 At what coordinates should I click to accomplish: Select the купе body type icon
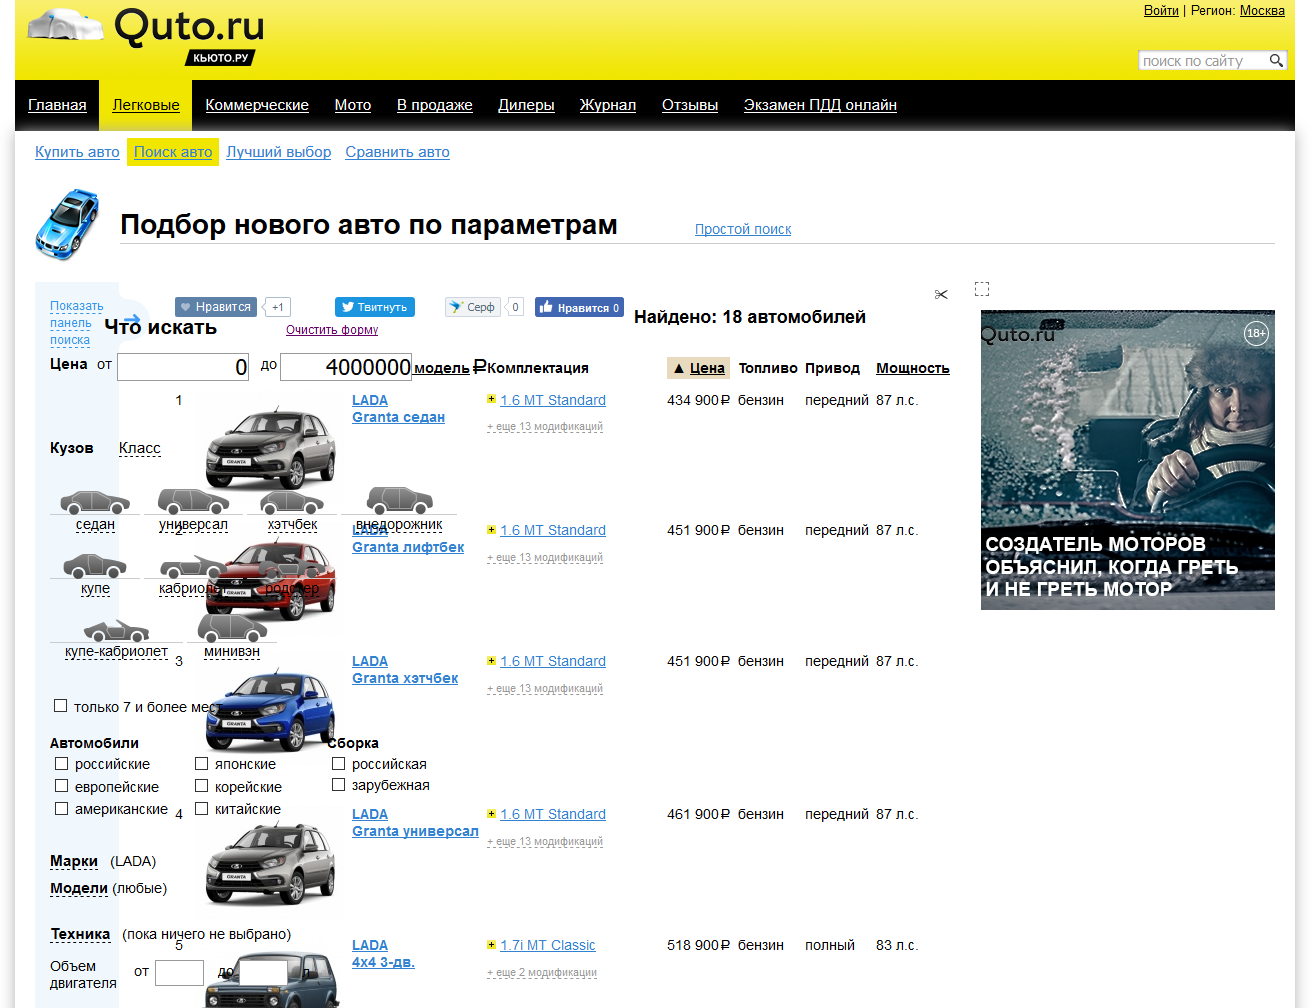coord(95,566)
